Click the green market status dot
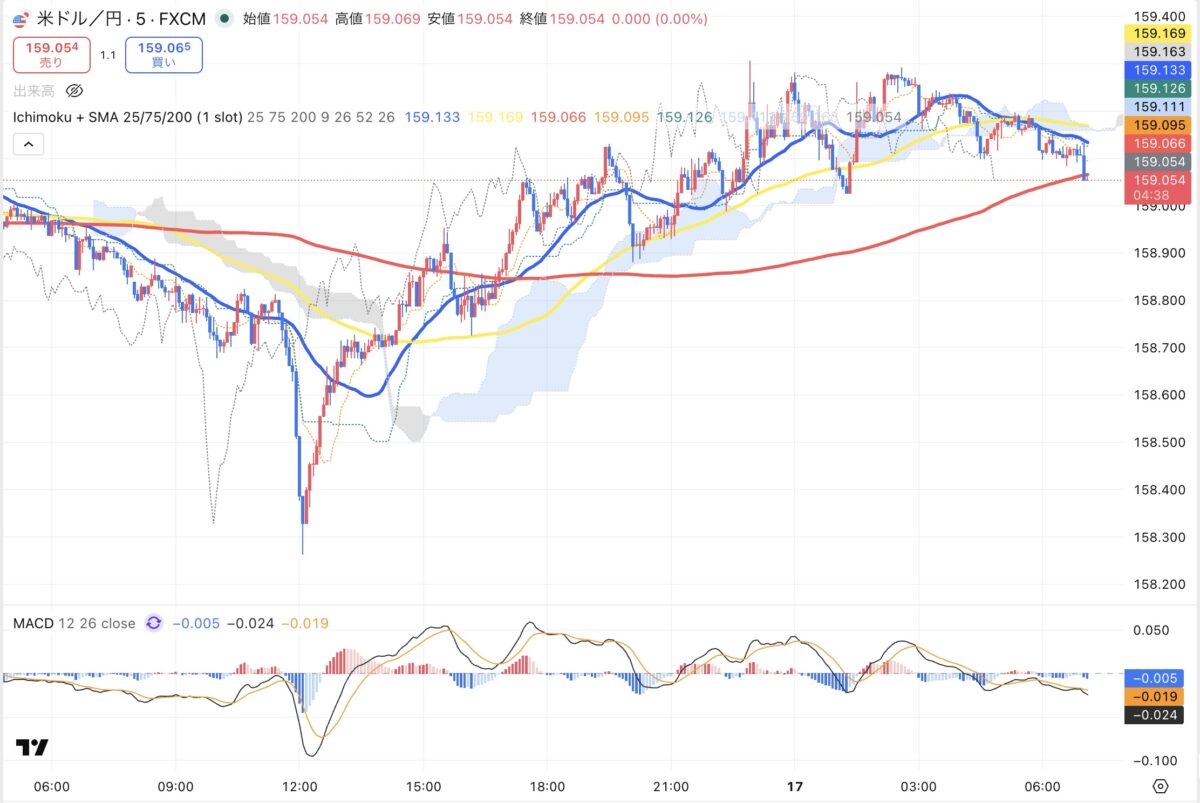Image resolution: width=1200 pixels, height=803 pixels. tap(223, 19)
